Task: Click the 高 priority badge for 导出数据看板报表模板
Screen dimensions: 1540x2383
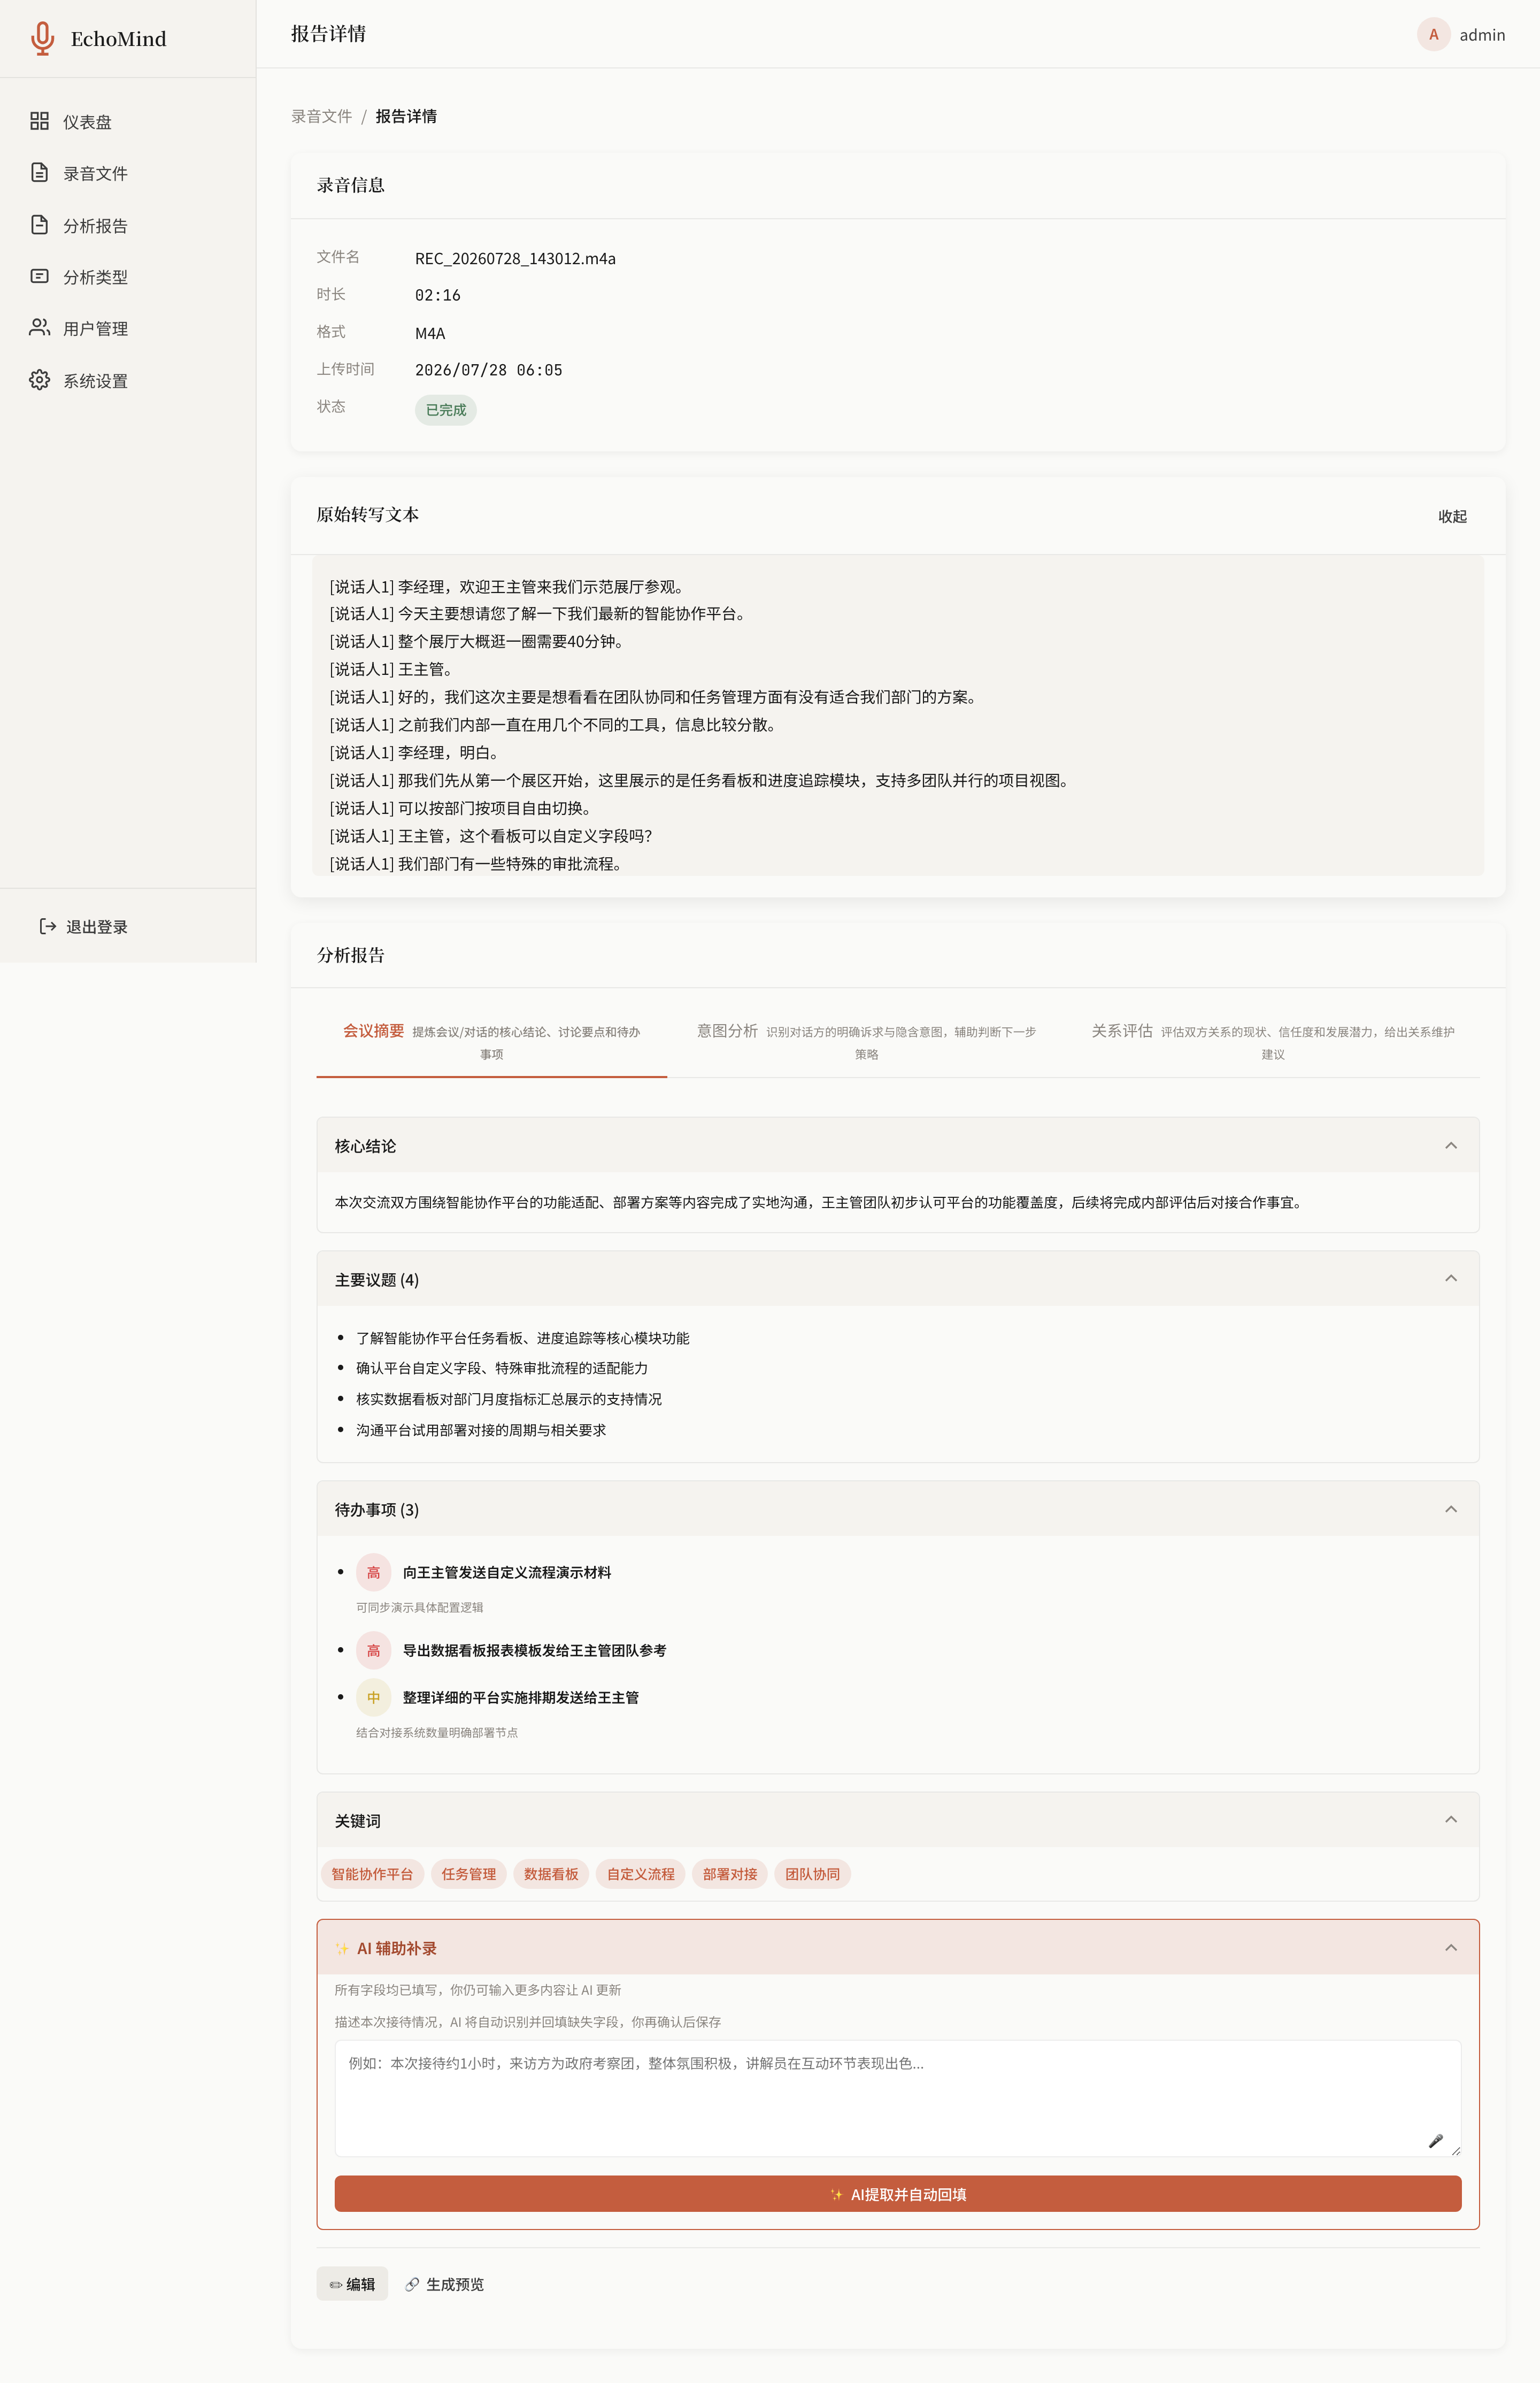Action: (x=373, y=1650)
